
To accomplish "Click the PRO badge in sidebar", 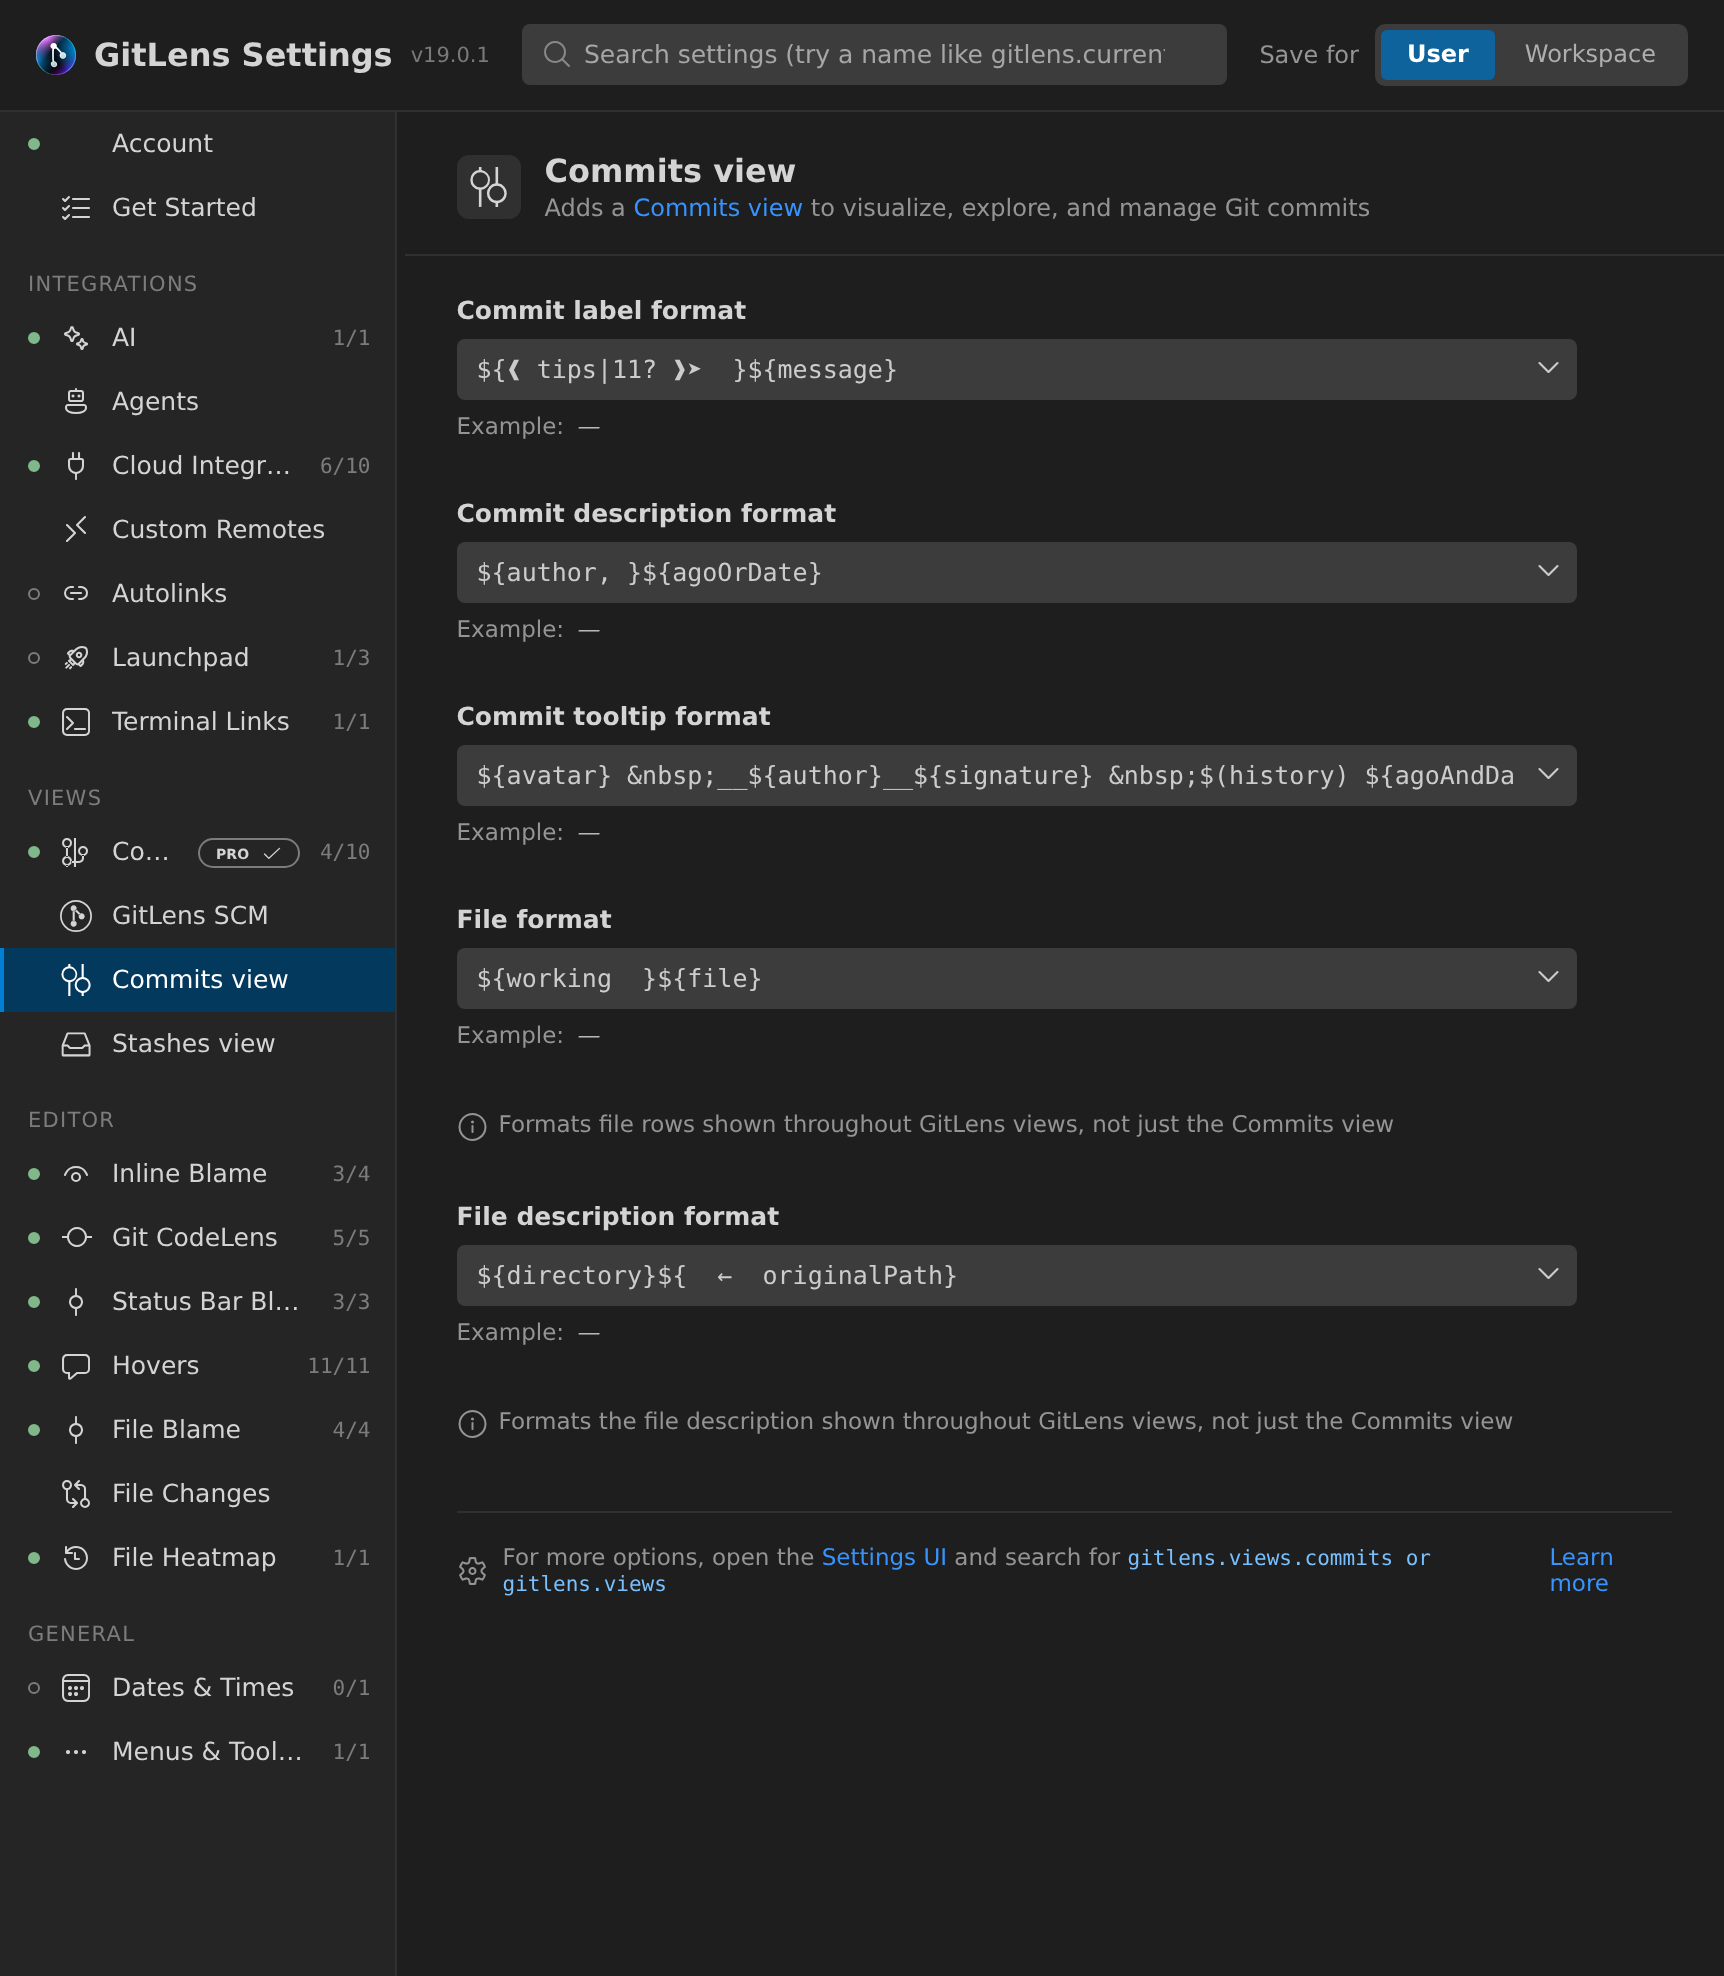I will [248, 853].
